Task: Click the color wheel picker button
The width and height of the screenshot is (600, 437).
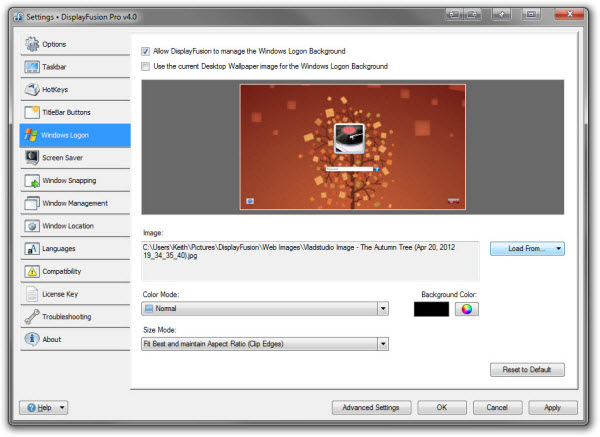Action: 467,309
